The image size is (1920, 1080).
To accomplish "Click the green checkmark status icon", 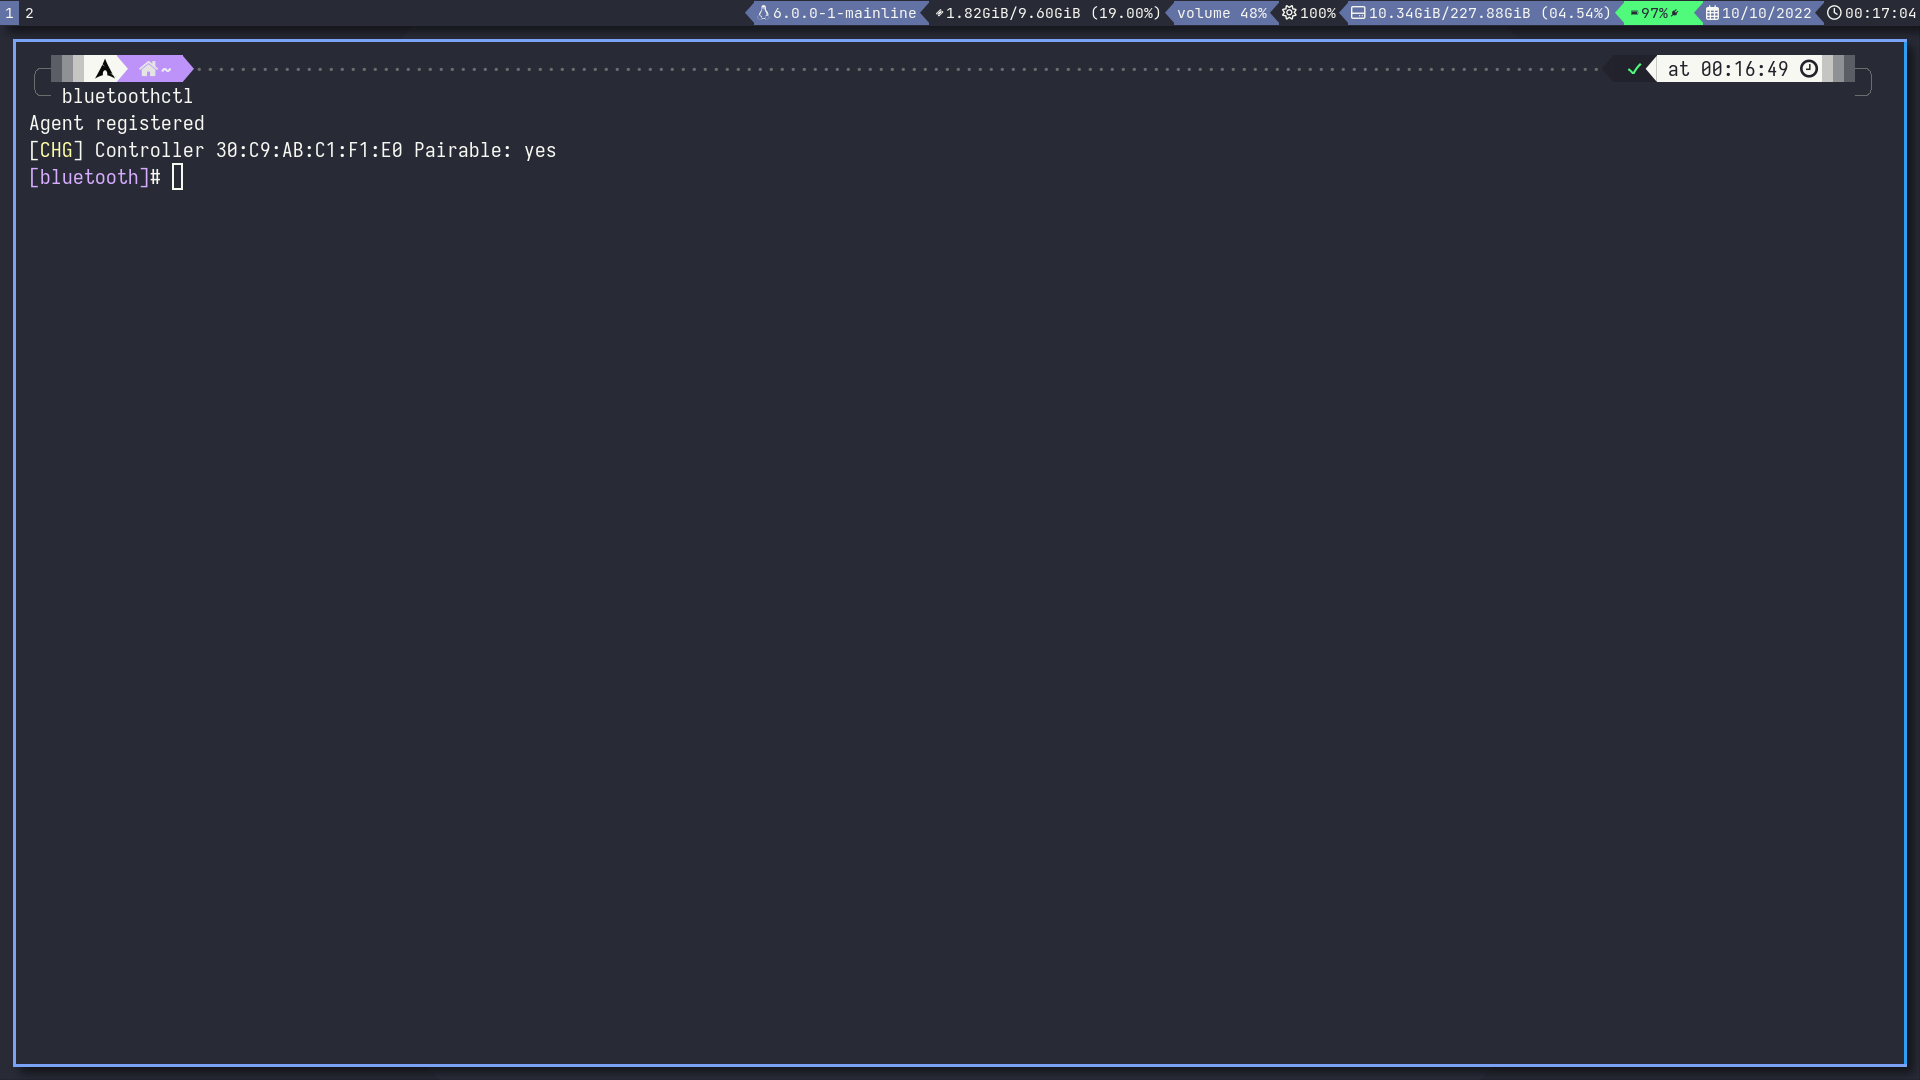I will point(1634,69).
